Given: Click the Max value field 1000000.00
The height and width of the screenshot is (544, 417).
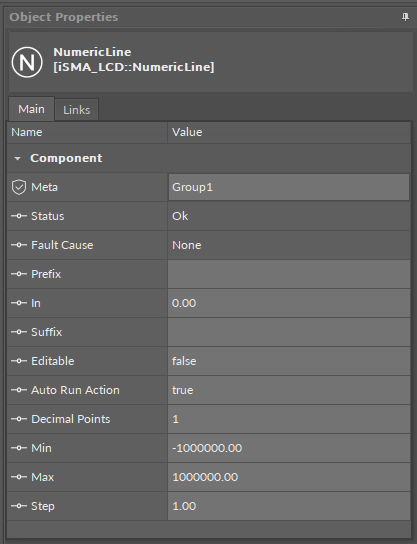Looking at the screenshot, I should click(x=289, y=477).
